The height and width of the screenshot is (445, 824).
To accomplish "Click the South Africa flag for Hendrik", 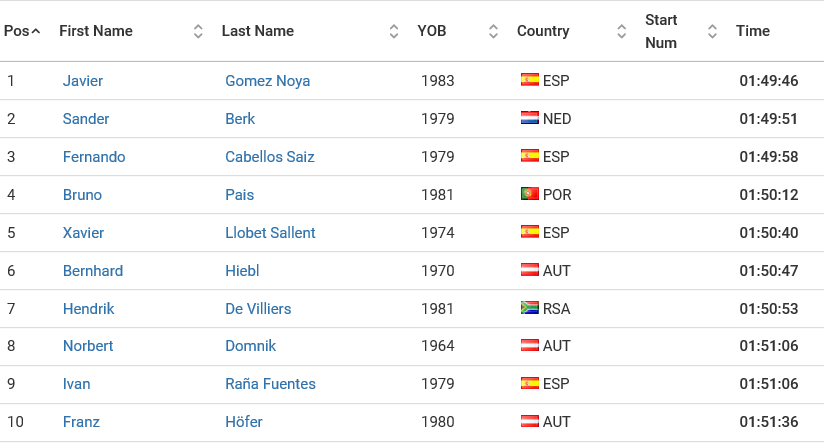I will (530, 308).
